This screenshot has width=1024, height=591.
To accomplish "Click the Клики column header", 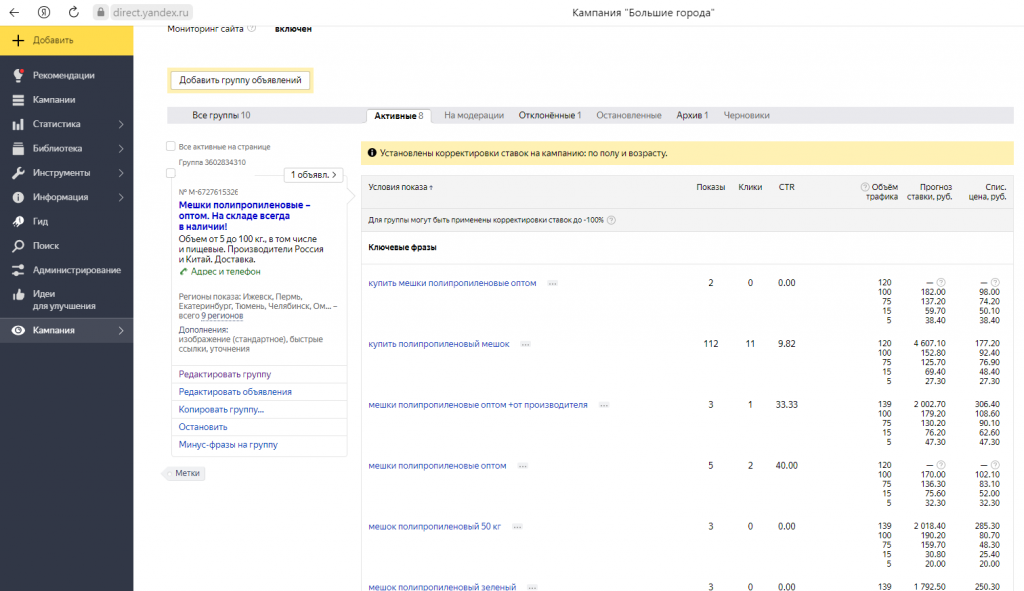I will (x=750, y=187).
